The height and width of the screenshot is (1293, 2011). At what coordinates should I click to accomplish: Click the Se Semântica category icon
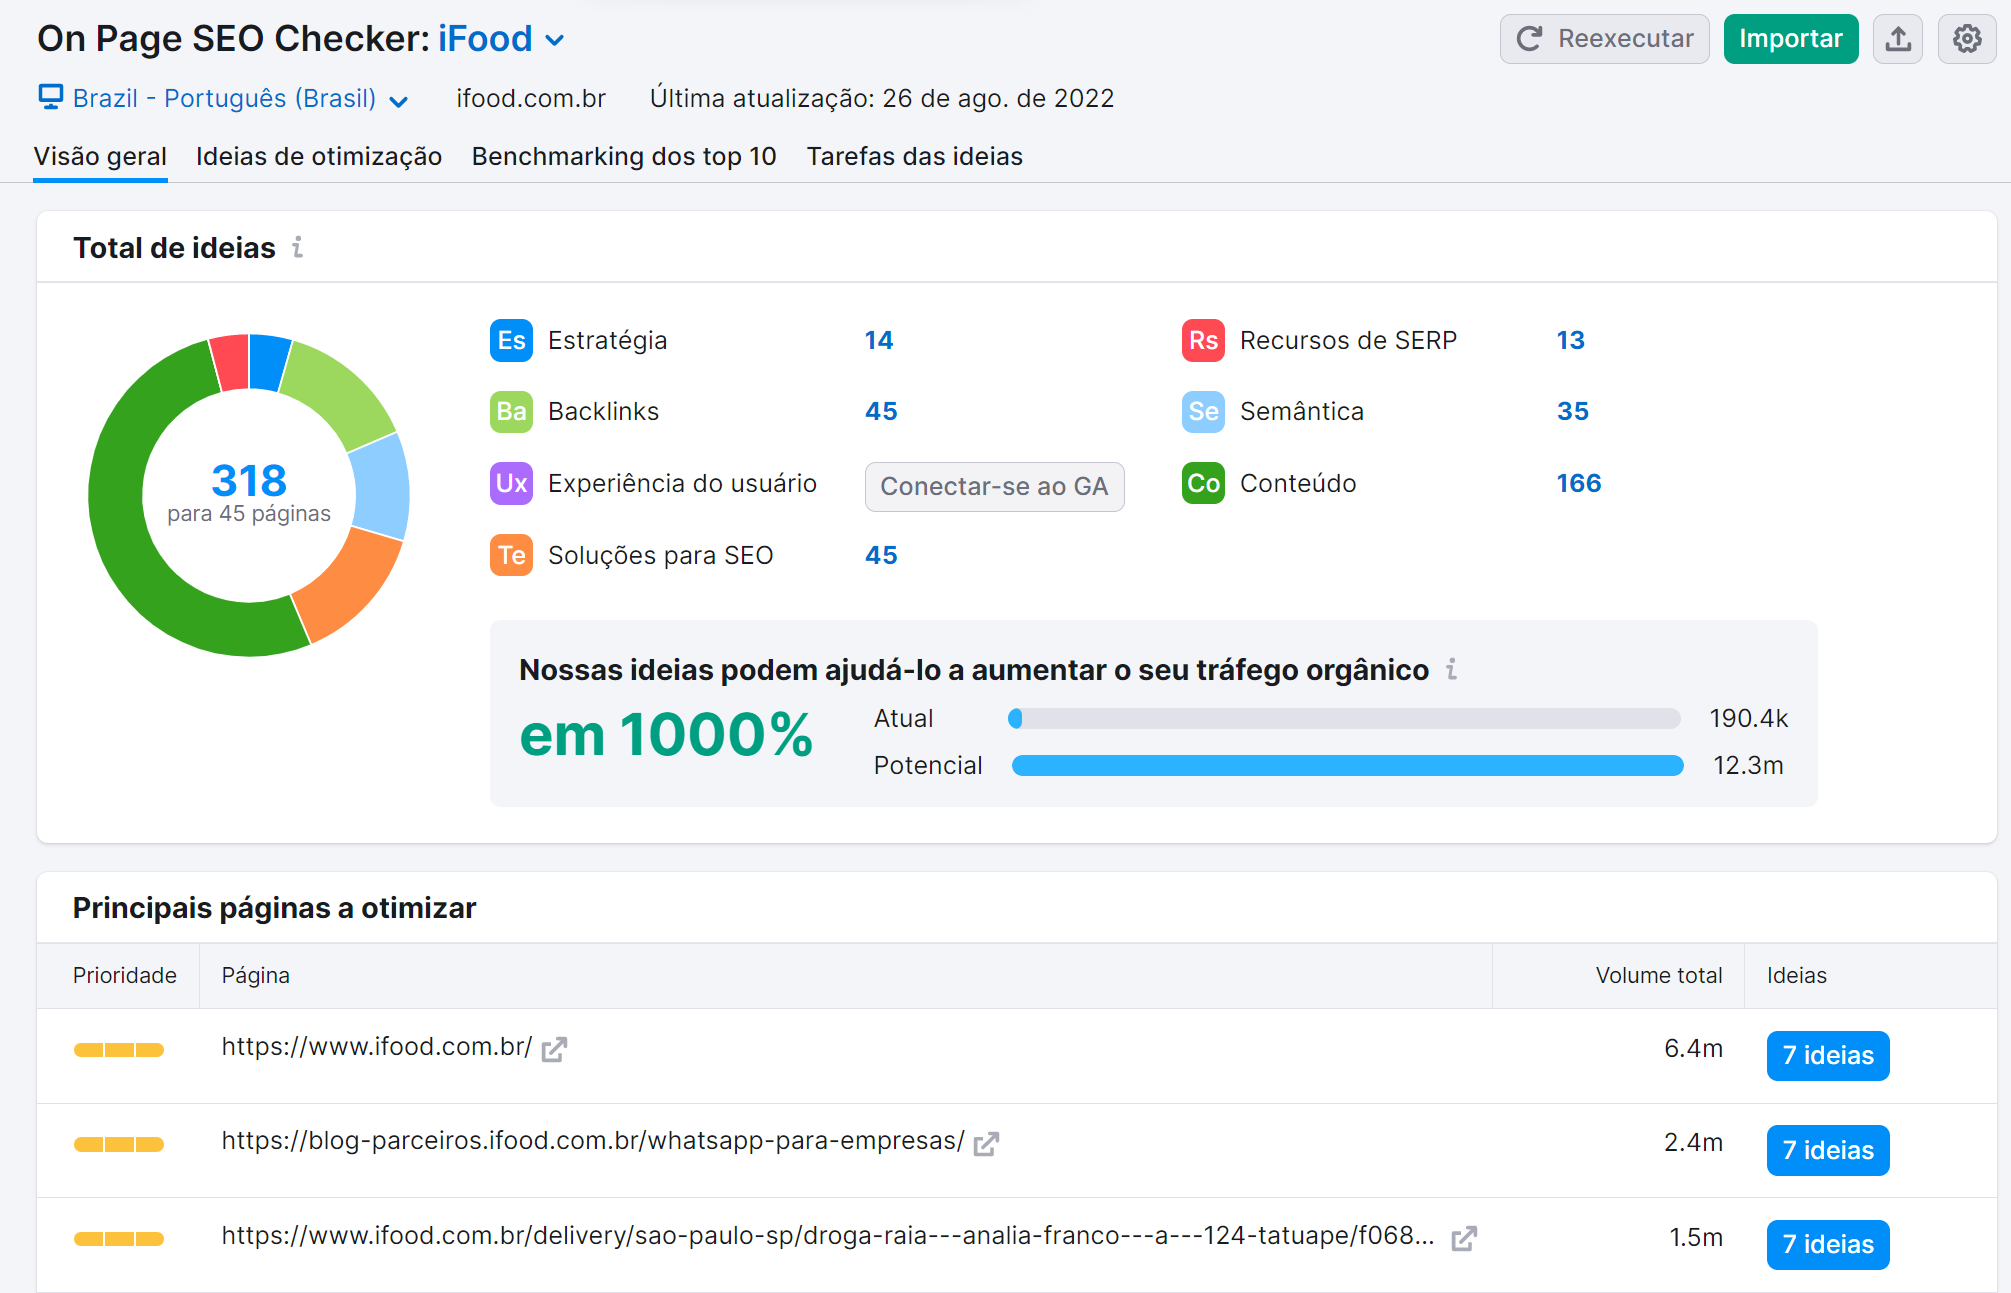pyautogui.click(x=1203, y=411)
